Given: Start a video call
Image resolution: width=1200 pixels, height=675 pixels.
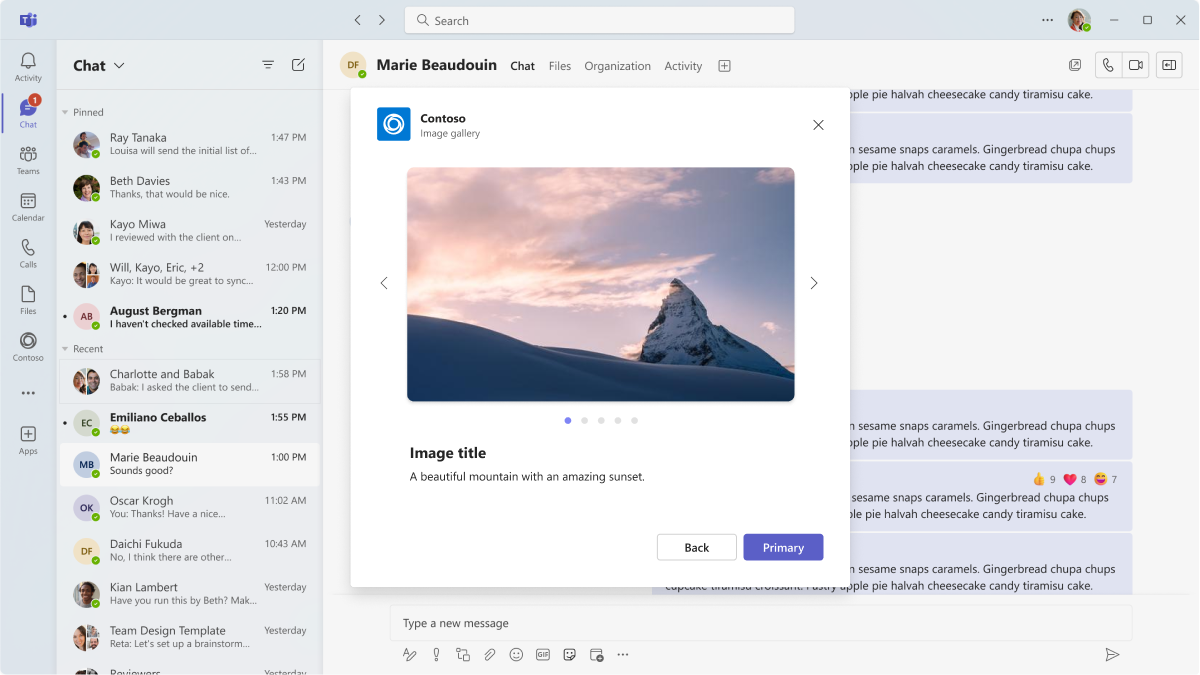Looking at the screenshot, I should 1136,65.
